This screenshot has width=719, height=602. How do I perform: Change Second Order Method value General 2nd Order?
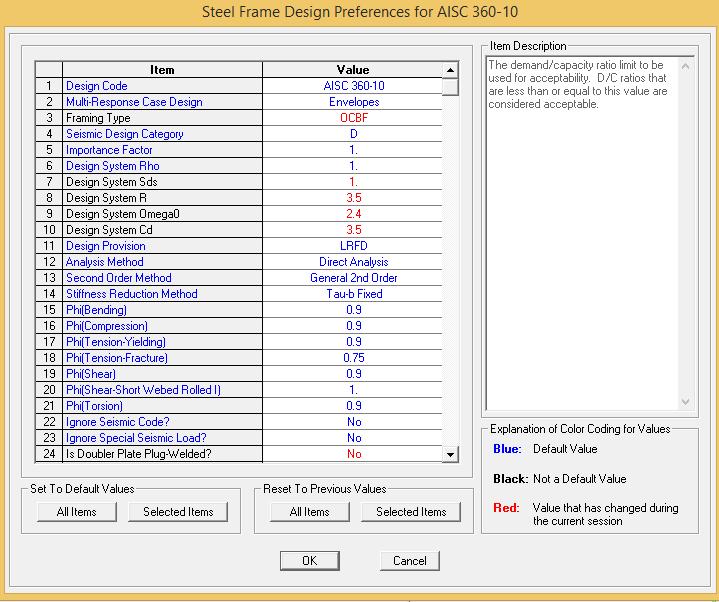354,278
